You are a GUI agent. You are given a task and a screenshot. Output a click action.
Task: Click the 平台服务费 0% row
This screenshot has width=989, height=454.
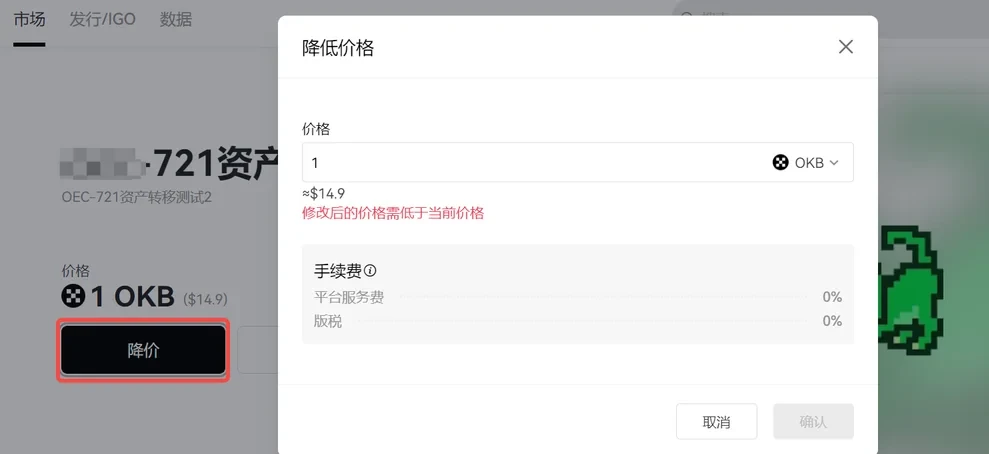[577, 297]
